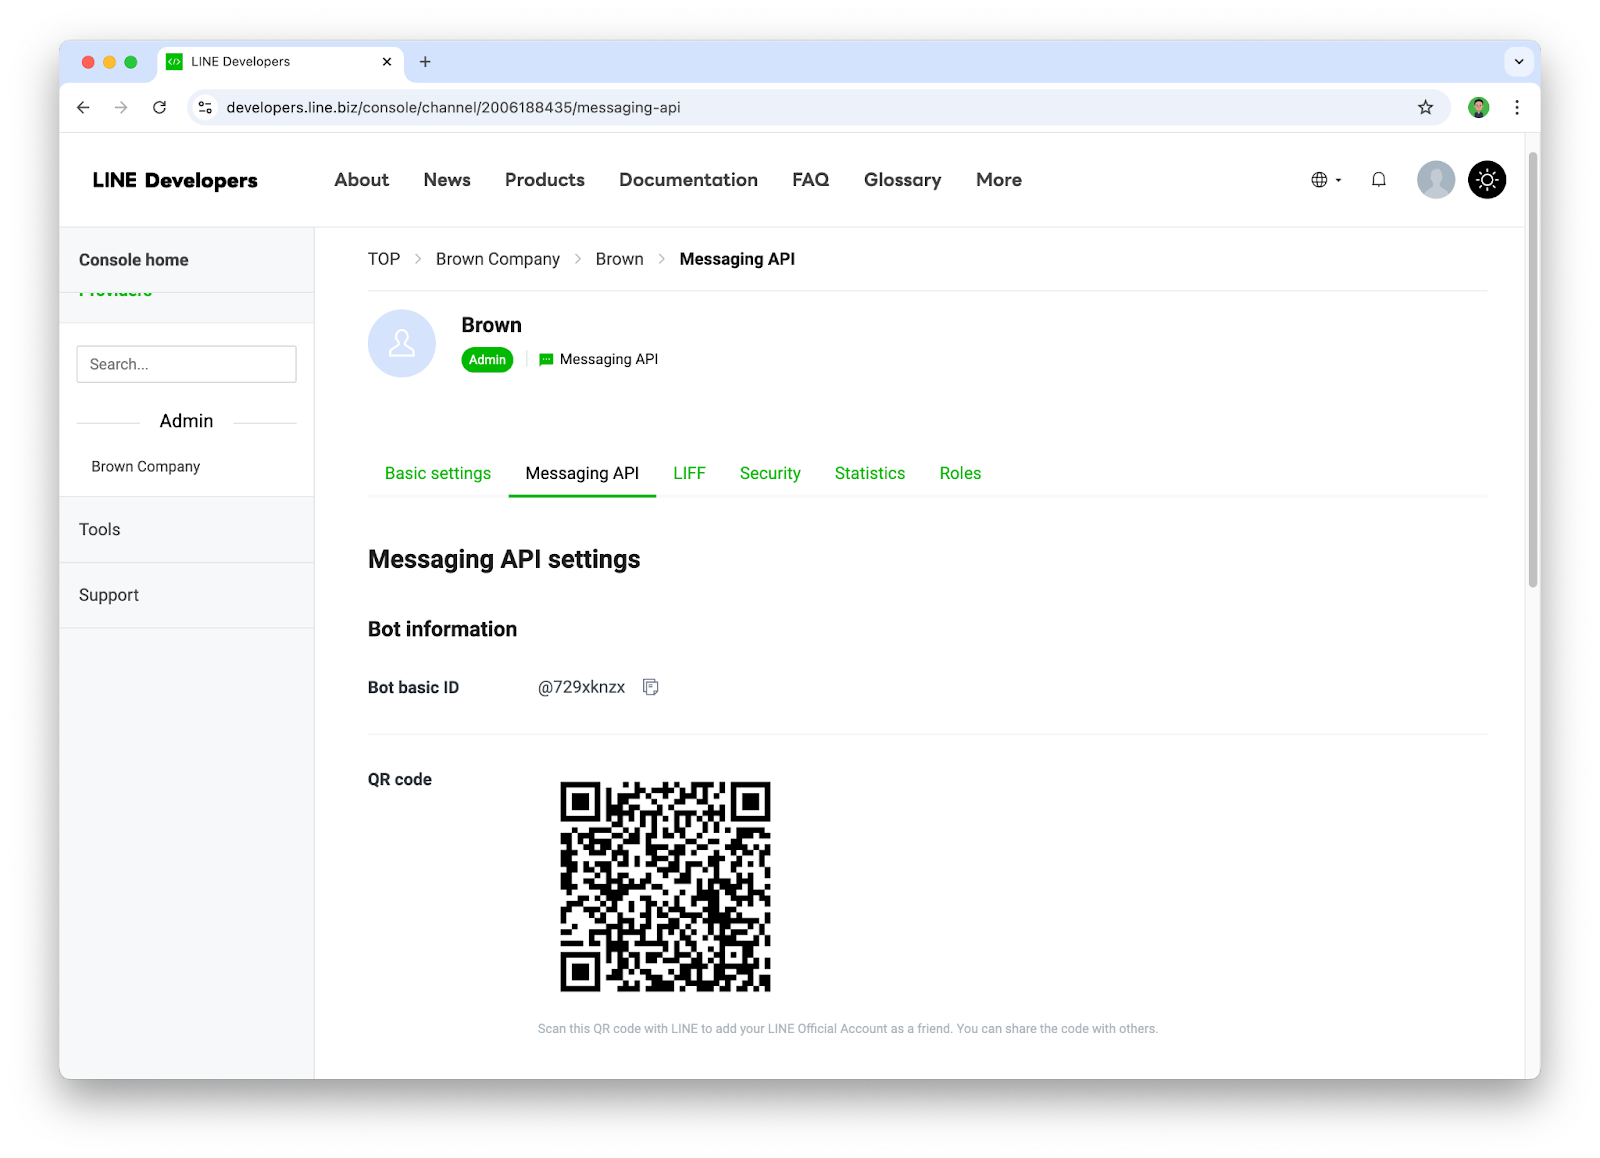Click the LINE Developers logo
Screen dimensions: 1600x1158
coord(175,180)
